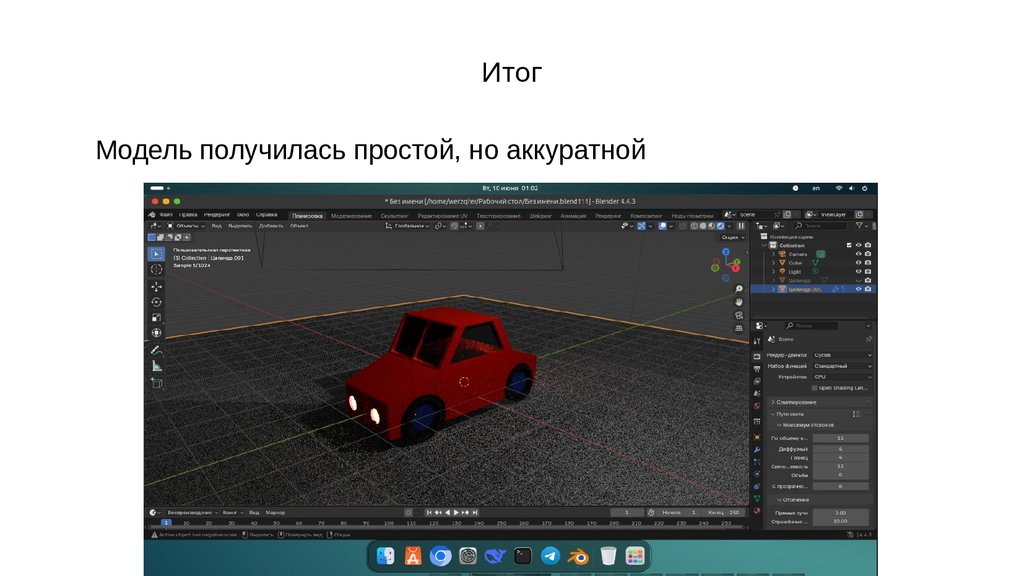Select the Move tool in the toolbar
Screen dimensions: 1024x576
pyautogui.click(x=156, y=286)
